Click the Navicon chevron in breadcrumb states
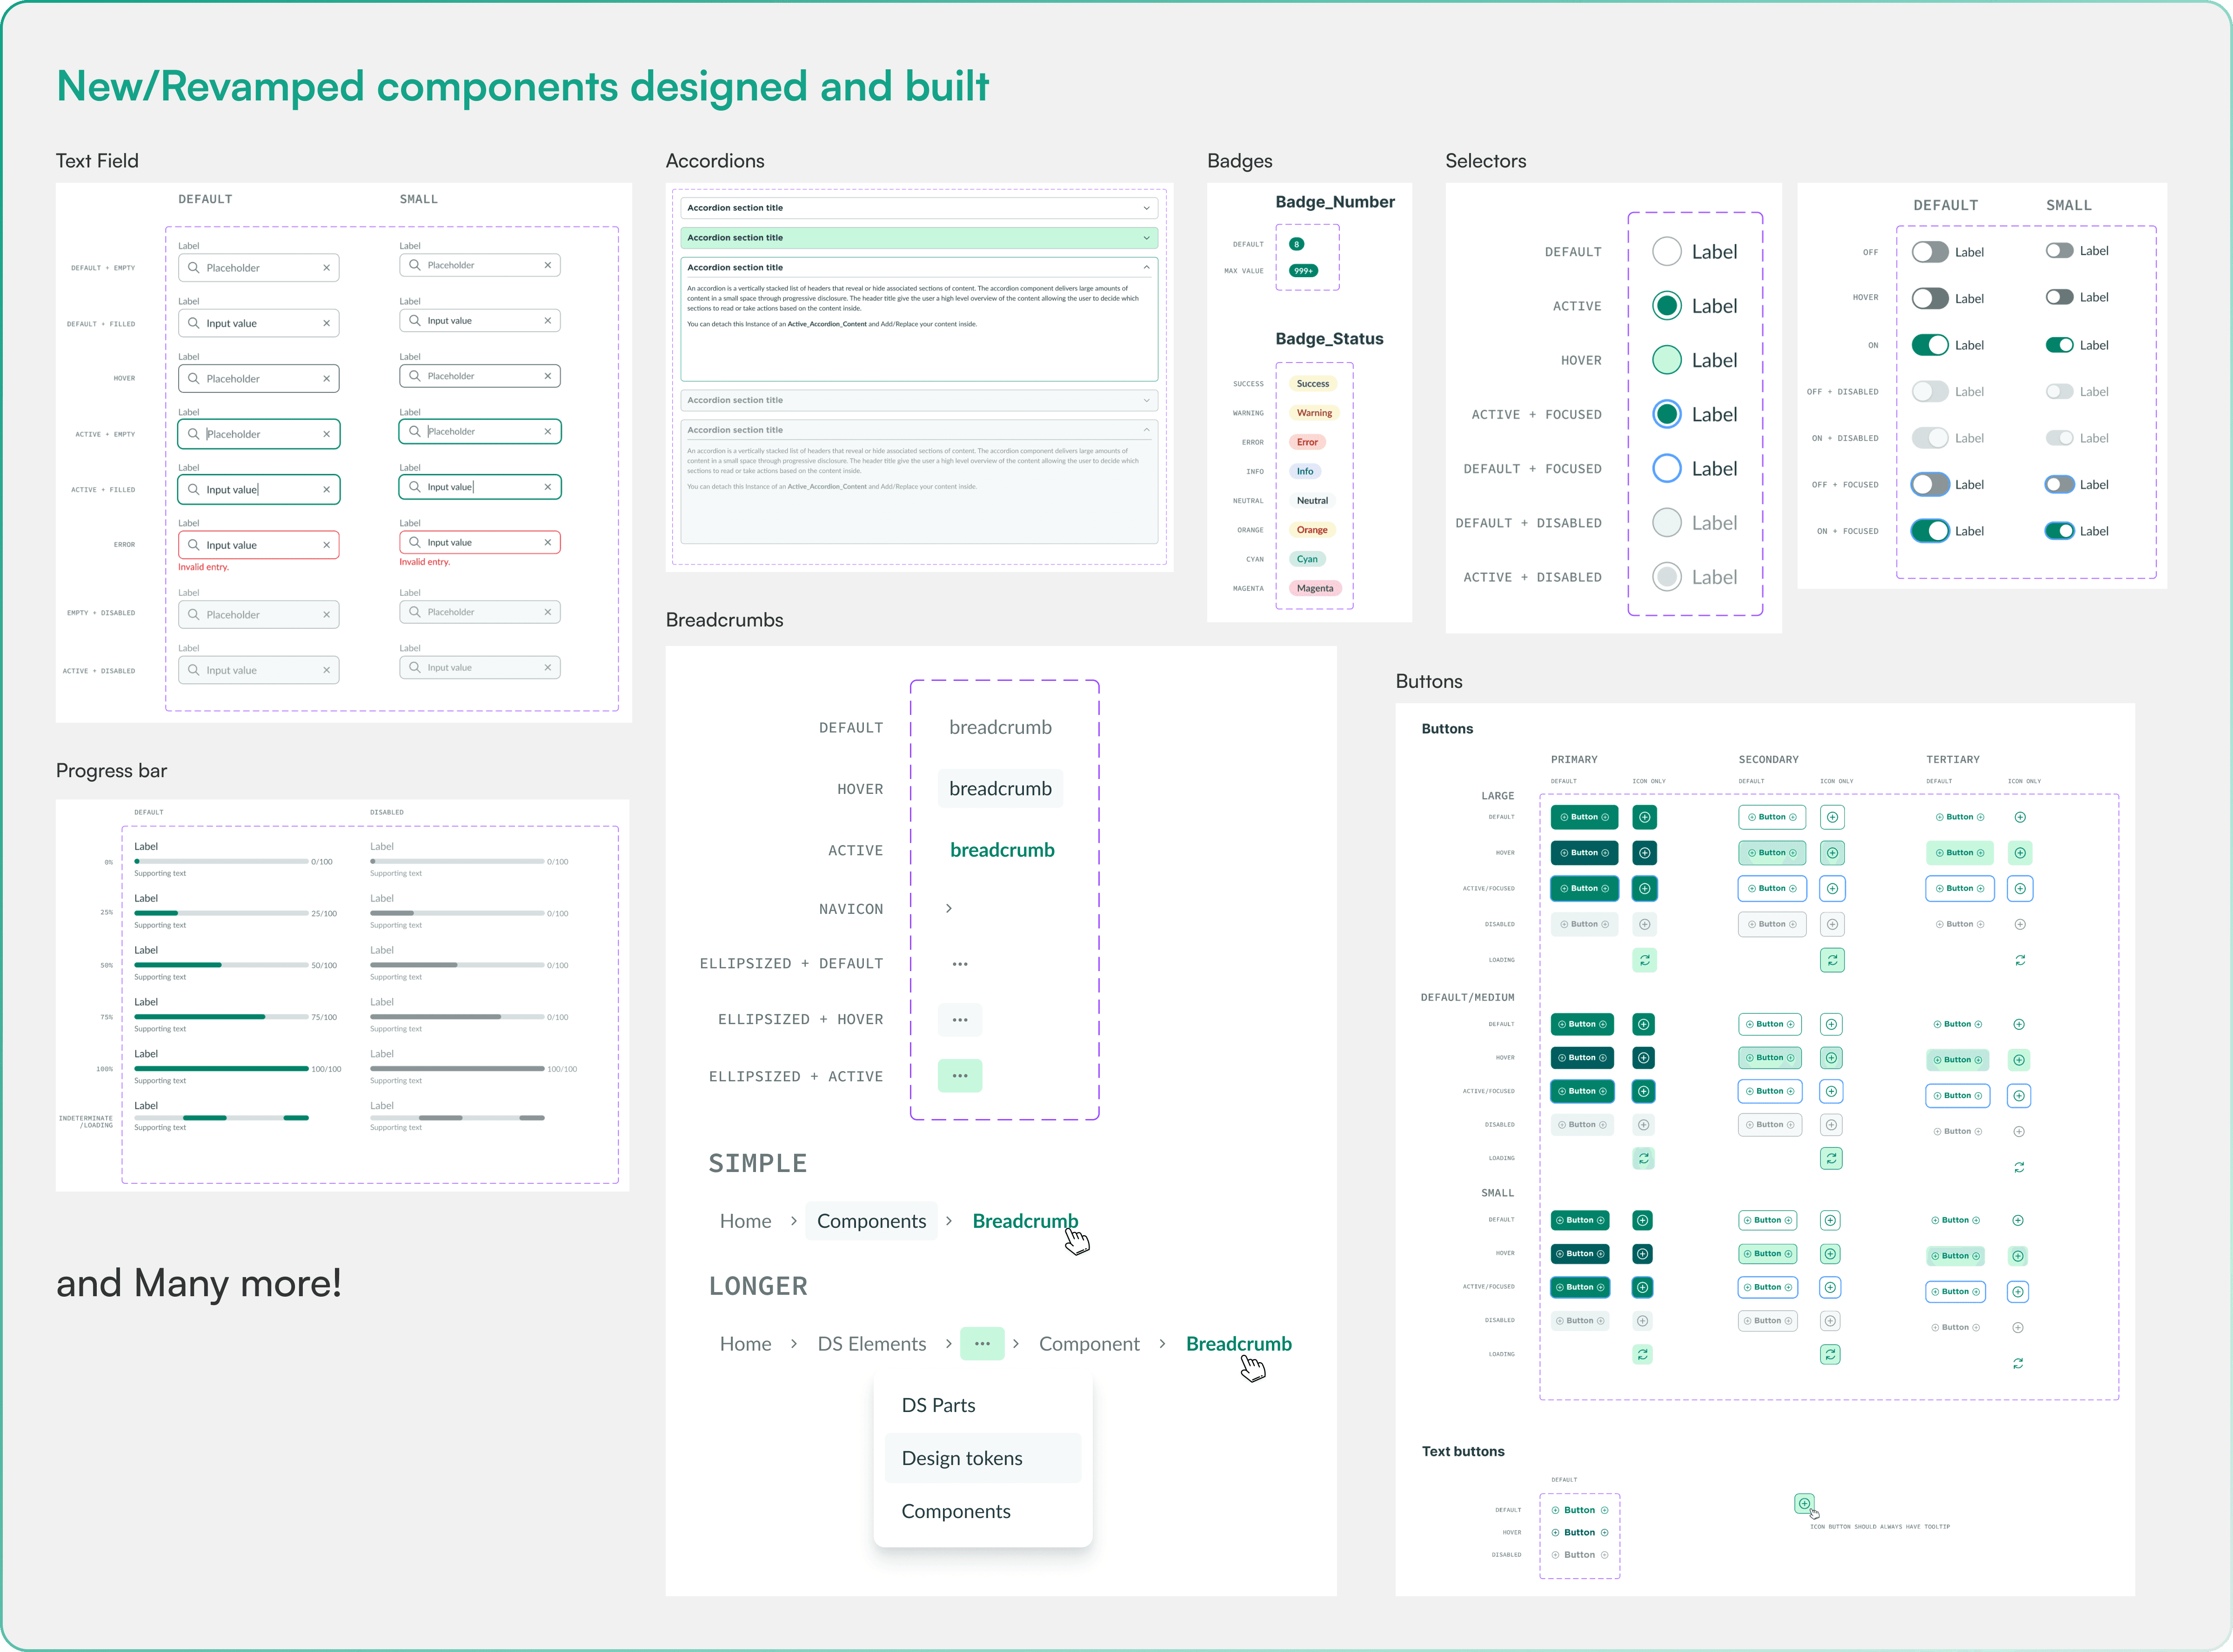The height and width of the screenshot is (1652, 2233). (948, 908)
